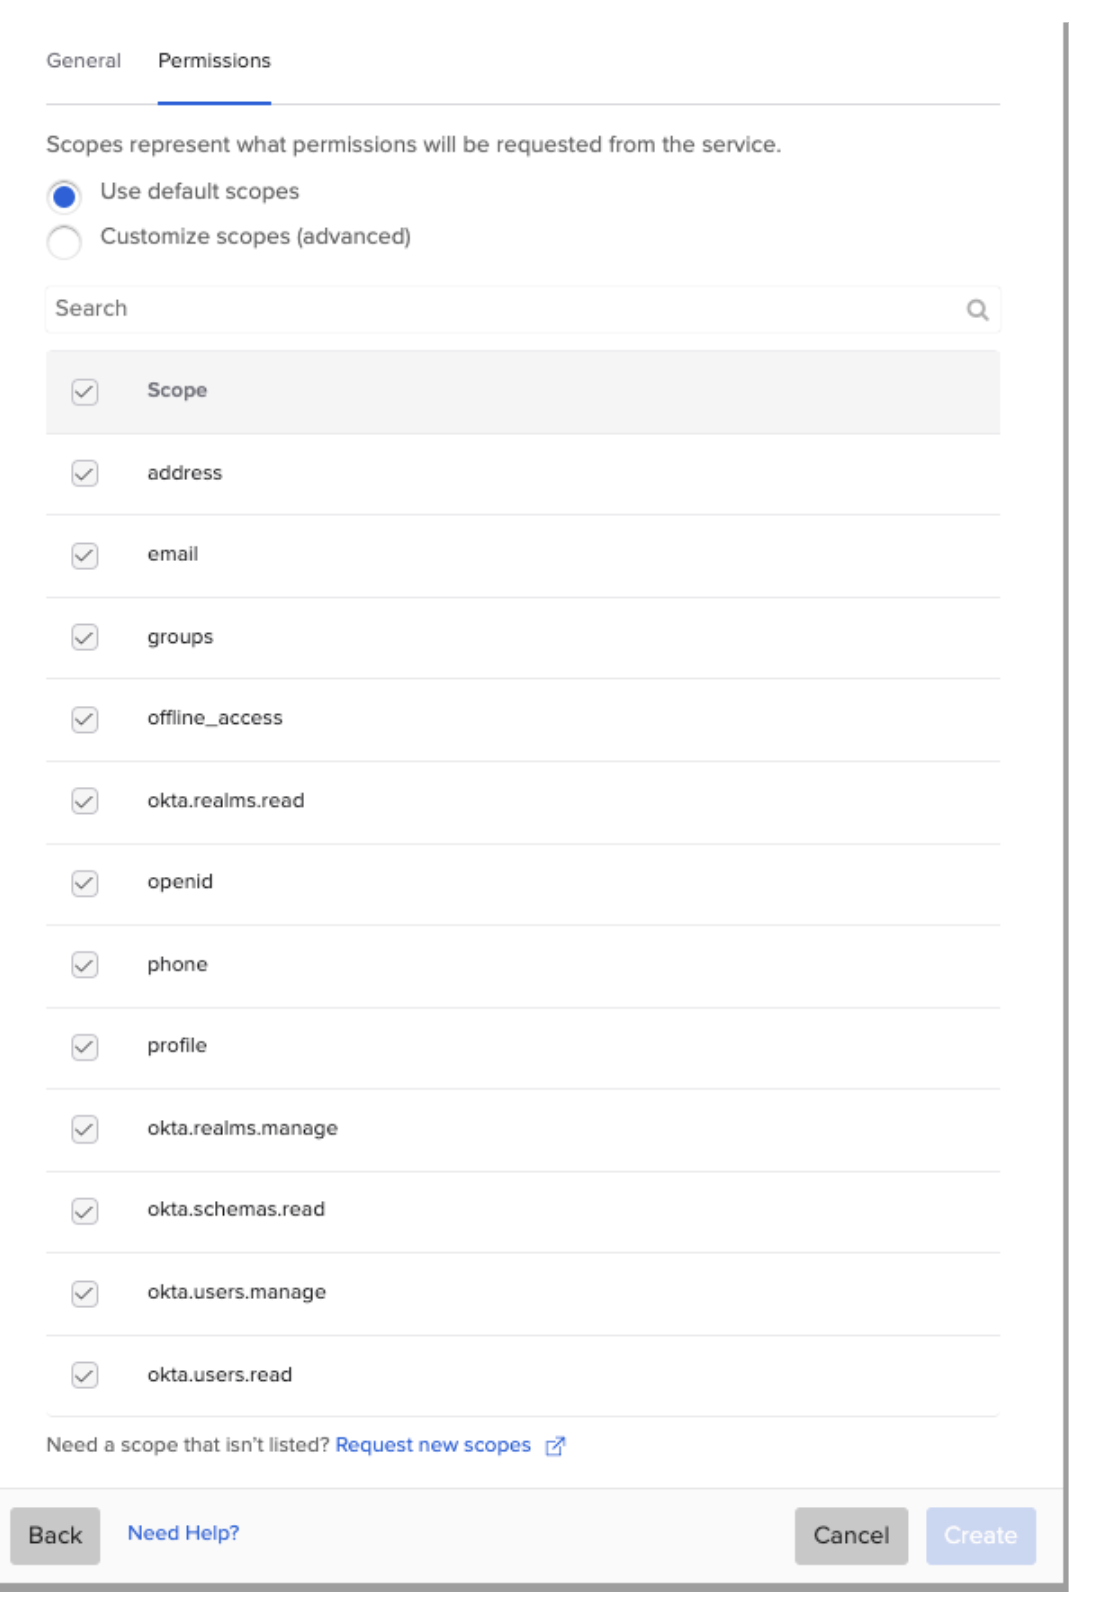Click the Create button
Image resolution: width=1102 pixels, height=1618 pixels.
click(x=980, y=1535)
